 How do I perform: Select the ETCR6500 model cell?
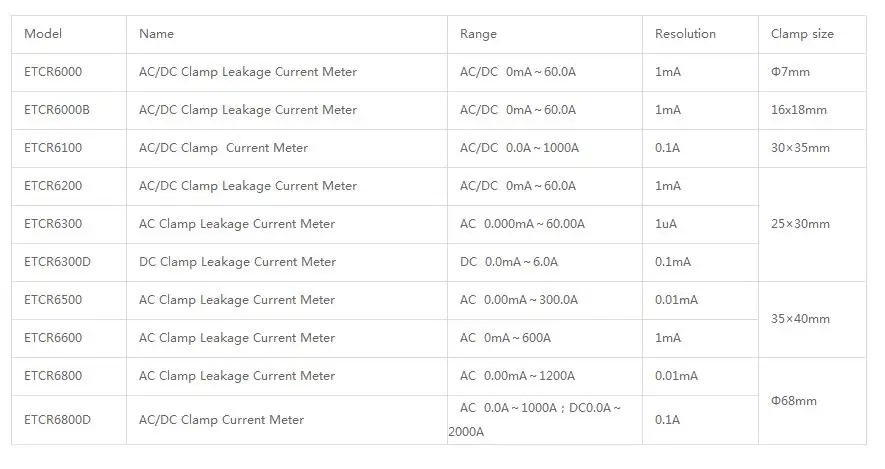tap(69, 300)
